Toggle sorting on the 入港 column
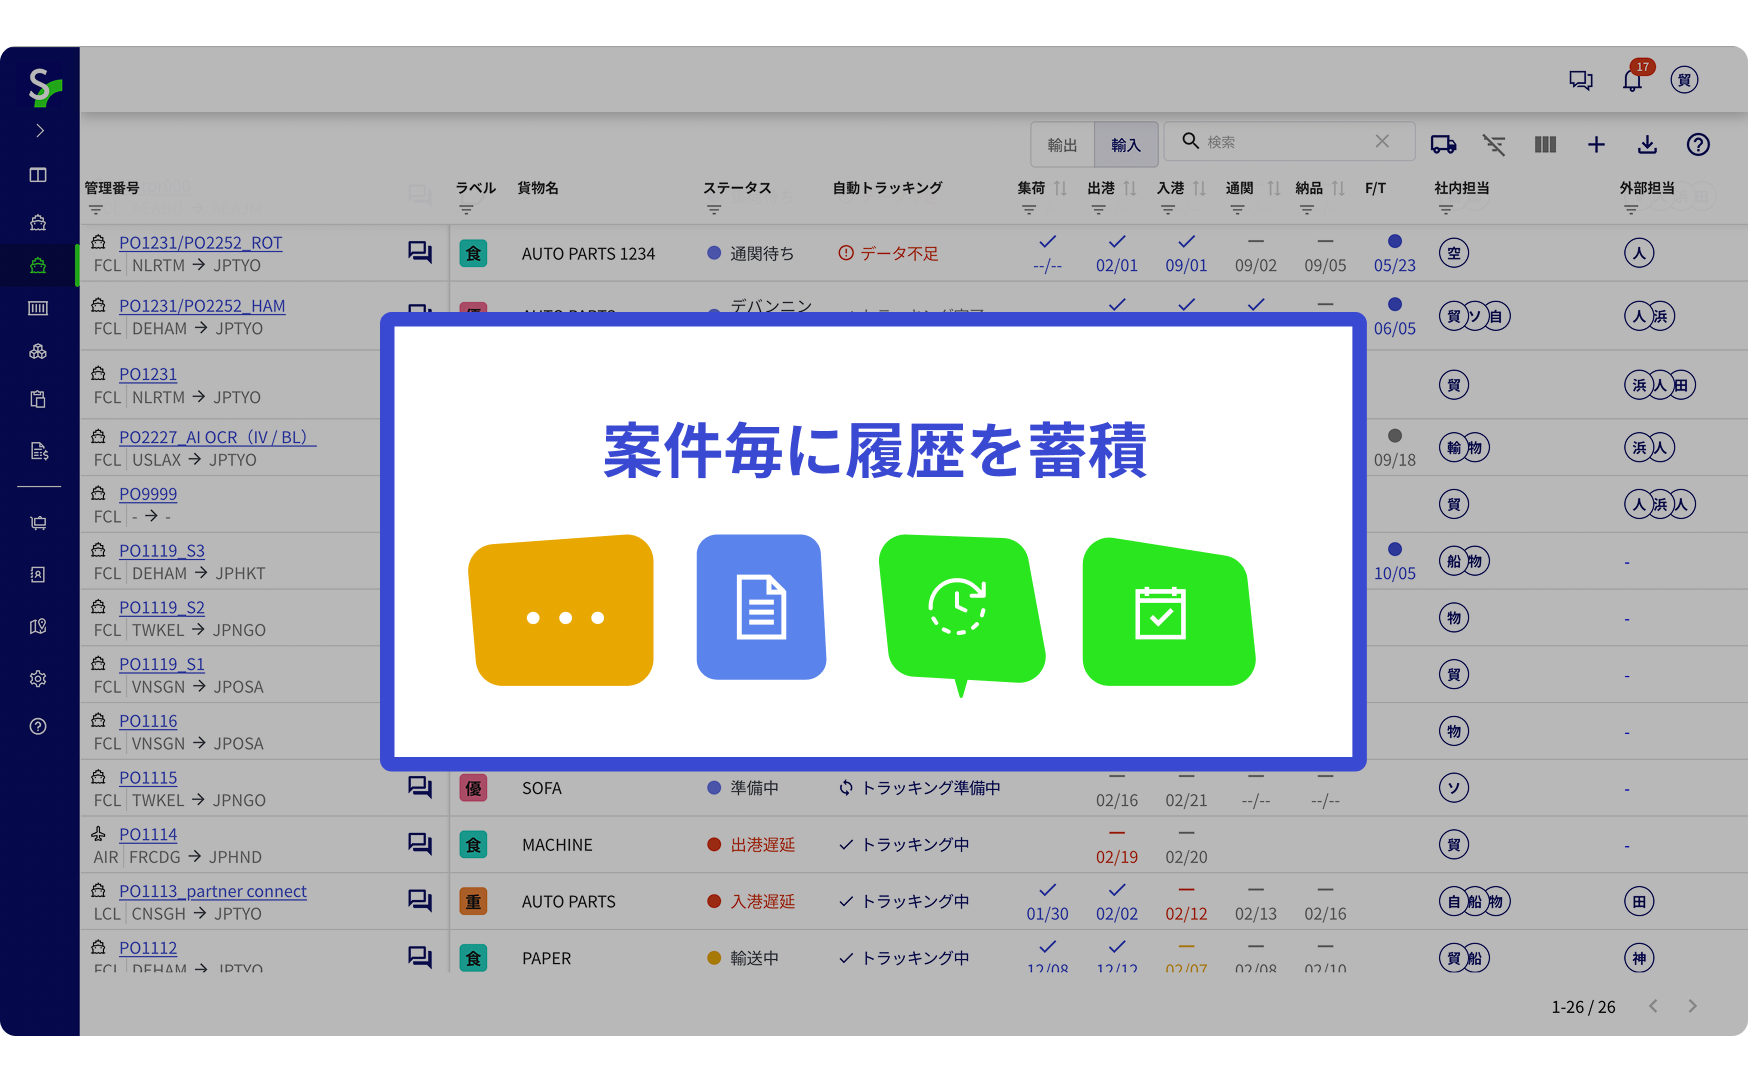The image size is (1748, 1084). coord(1199,188)
